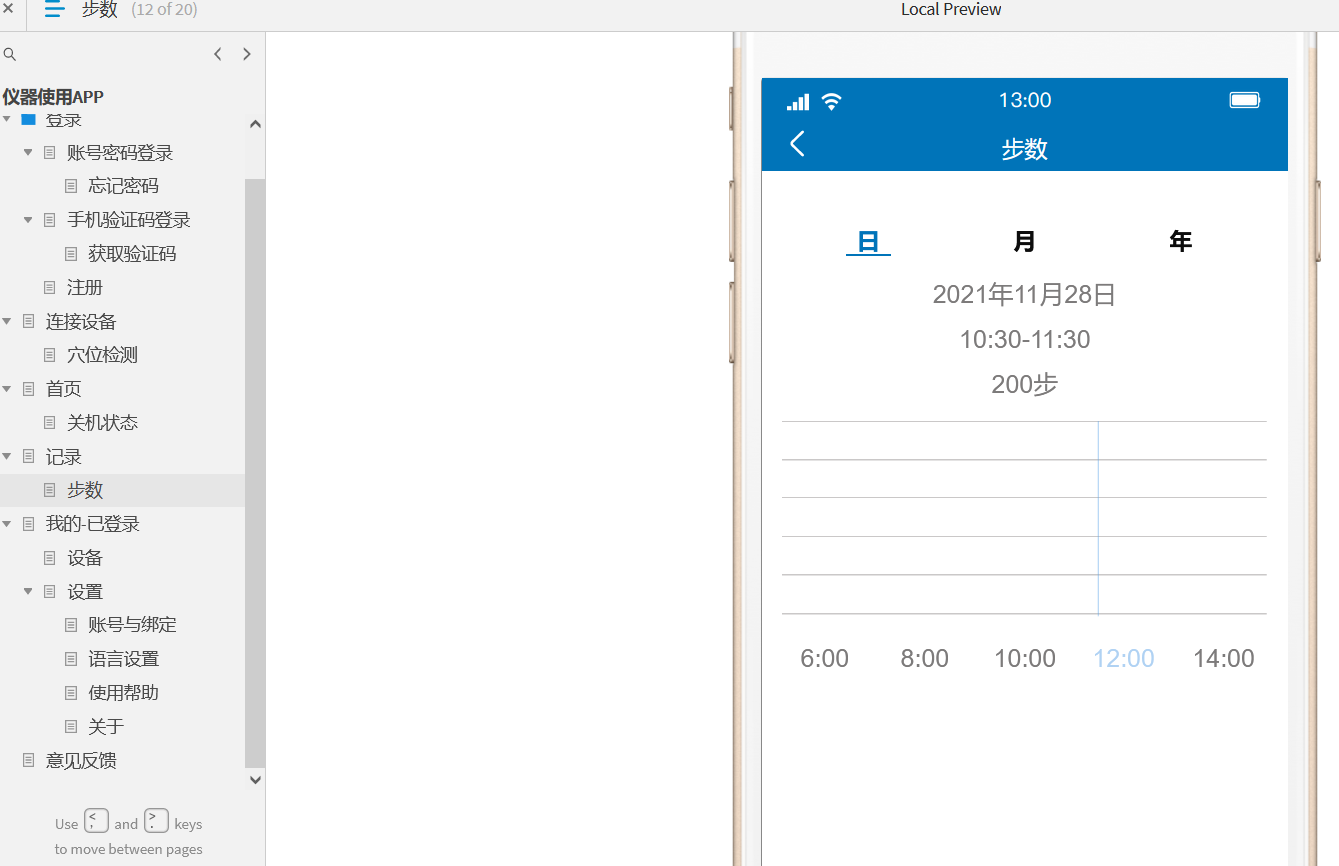Open the 设备 page
The width and height of the screenshot is (1339, 866).
point(85,558)
